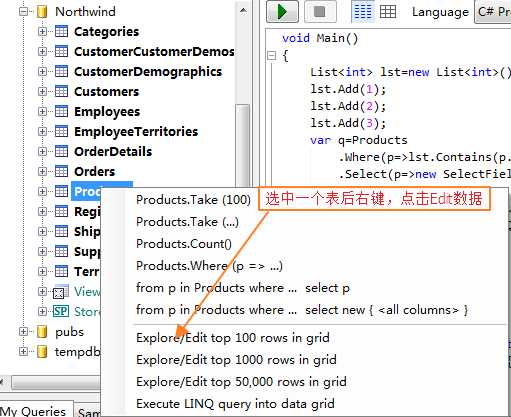This screenshot has height=417, width=511.
Task: Expand the Categories table node
Action: coord(42,32)
